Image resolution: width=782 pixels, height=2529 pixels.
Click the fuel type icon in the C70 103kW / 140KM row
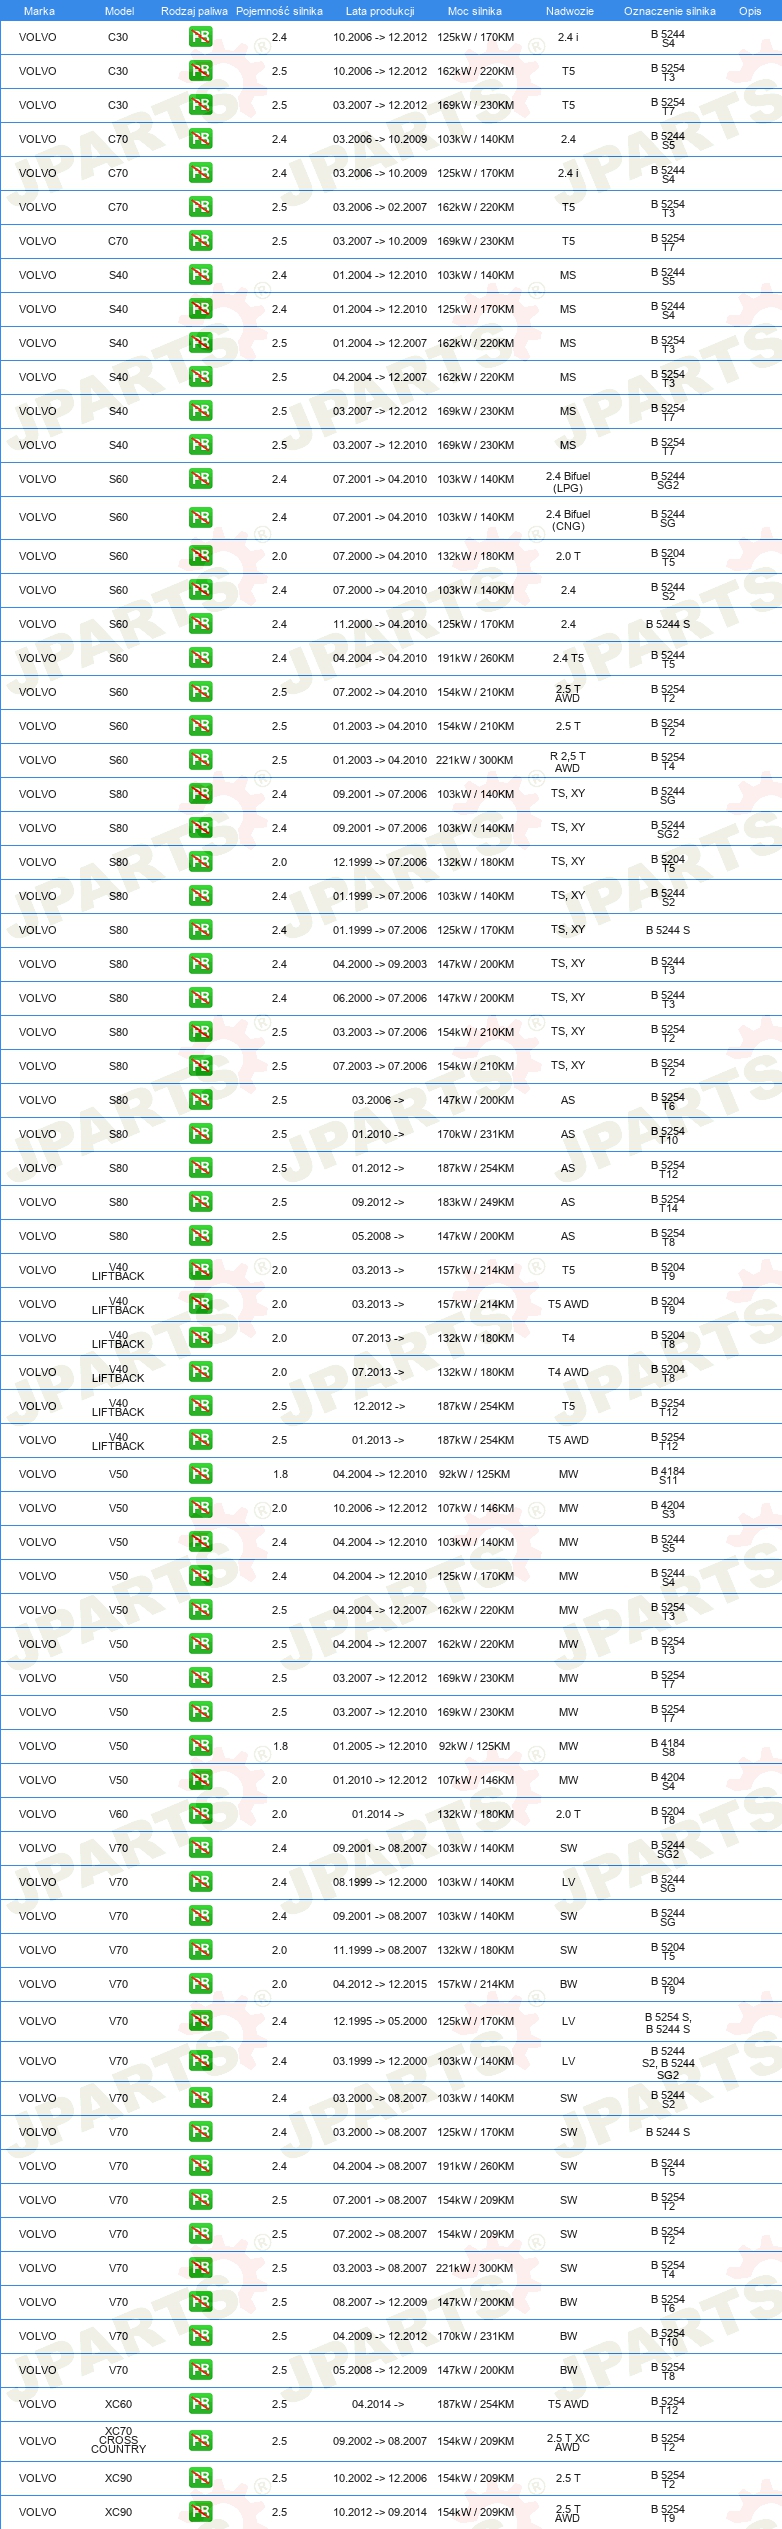click(x=200, y=139)
